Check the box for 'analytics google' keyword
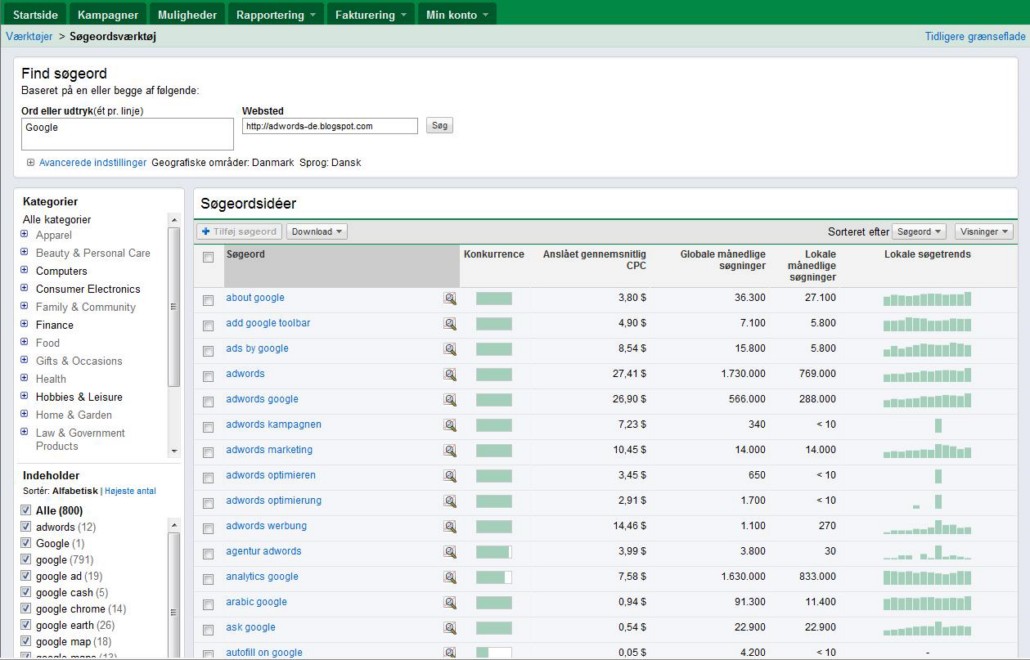The height and width of the screenshot is (660, 1030). tap(208, 579)
